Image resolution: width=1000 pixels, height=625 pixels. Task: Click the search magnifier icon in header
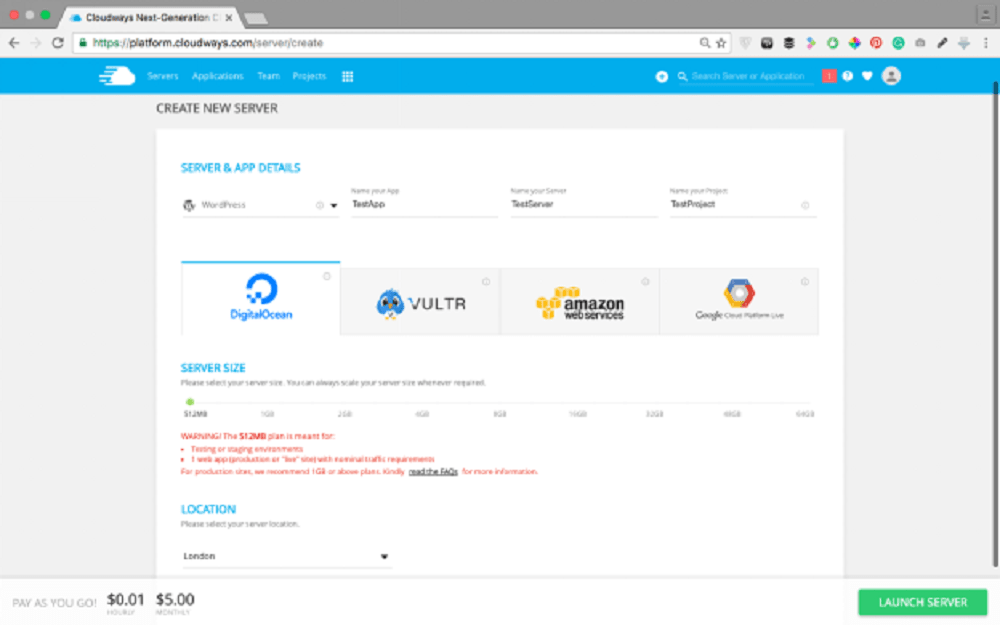click(x=682, y=77)
